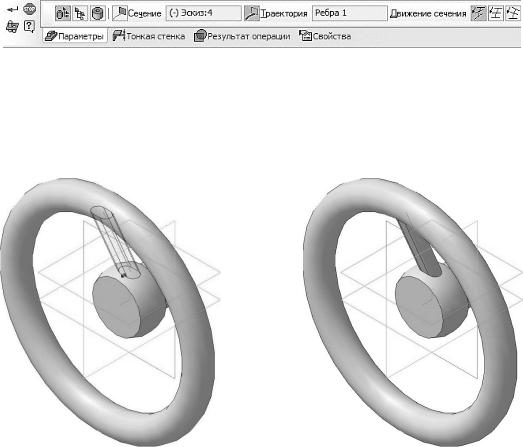Open the Тонкая стенка tab
This screenshot has width=523, height=447.
click(149, 36)
